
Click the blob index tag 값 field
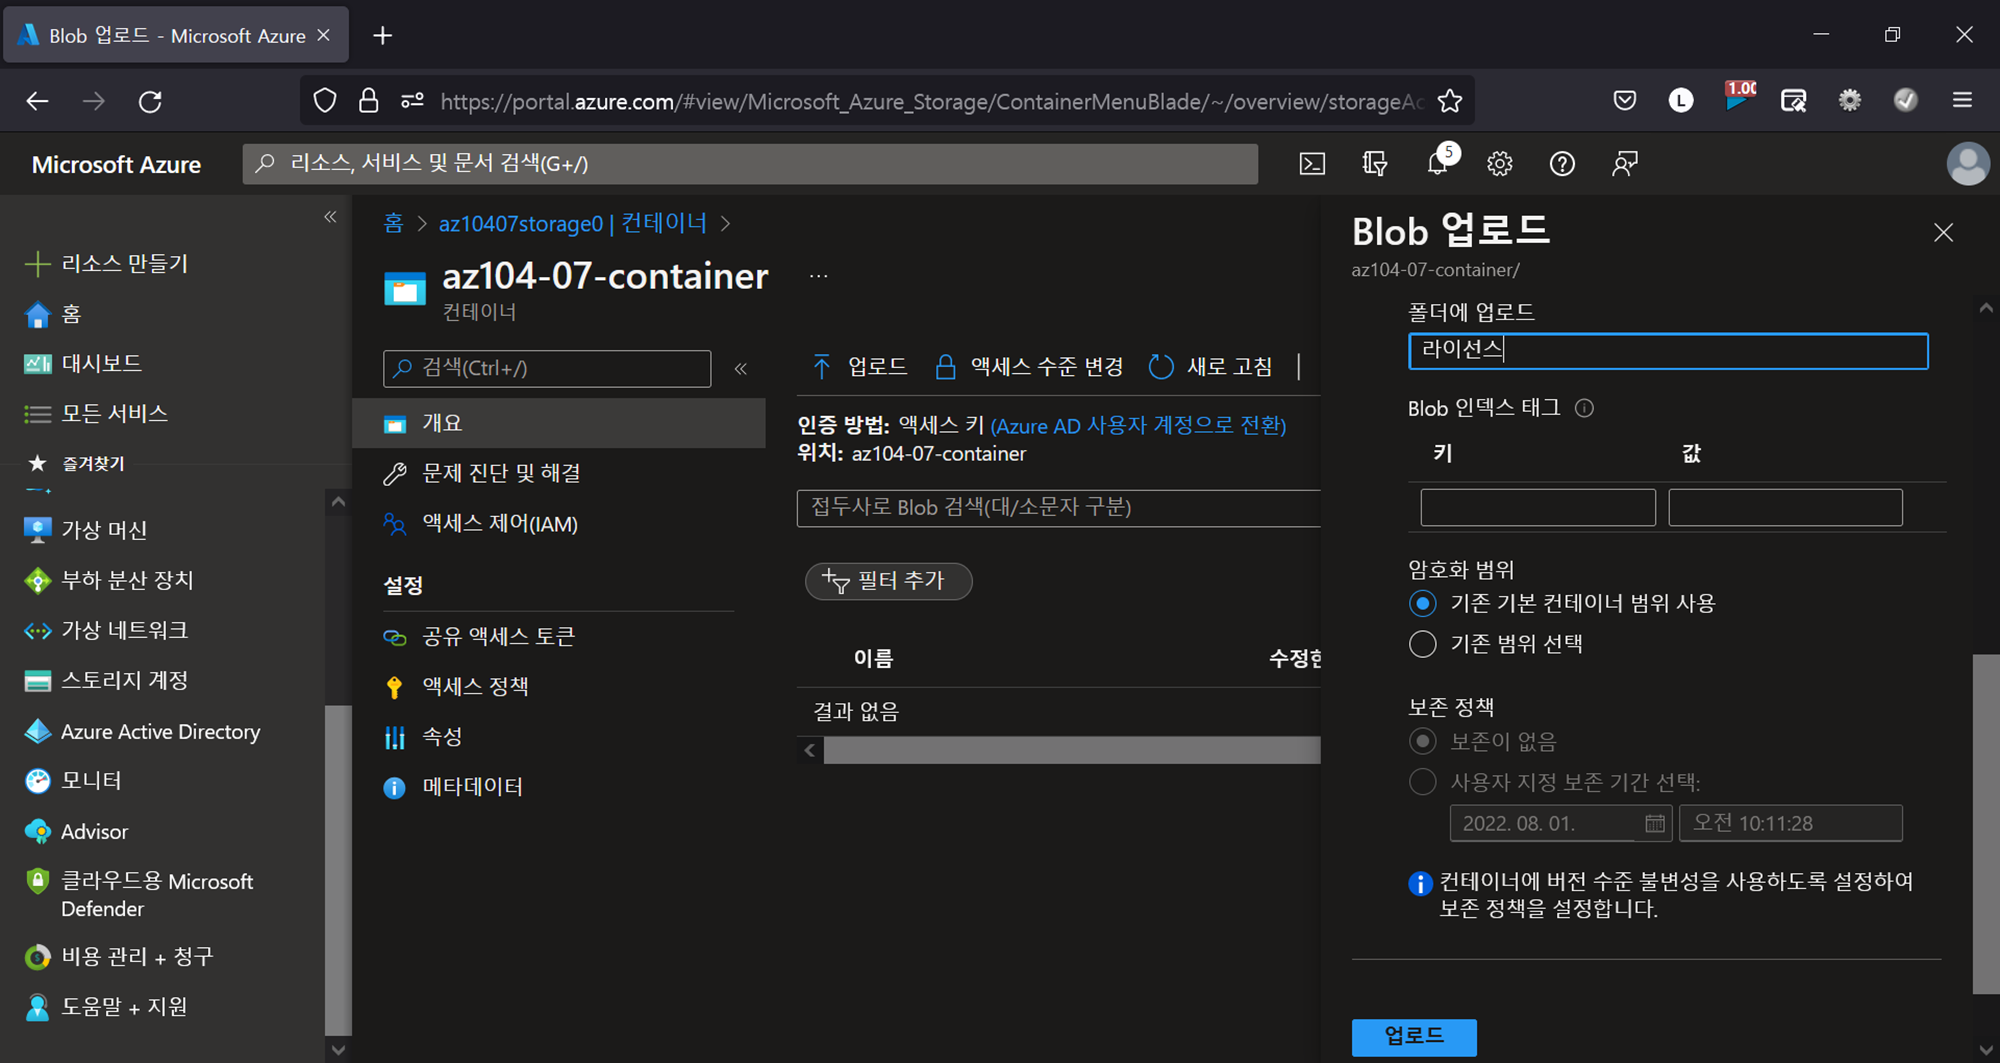coord(1785,508)
